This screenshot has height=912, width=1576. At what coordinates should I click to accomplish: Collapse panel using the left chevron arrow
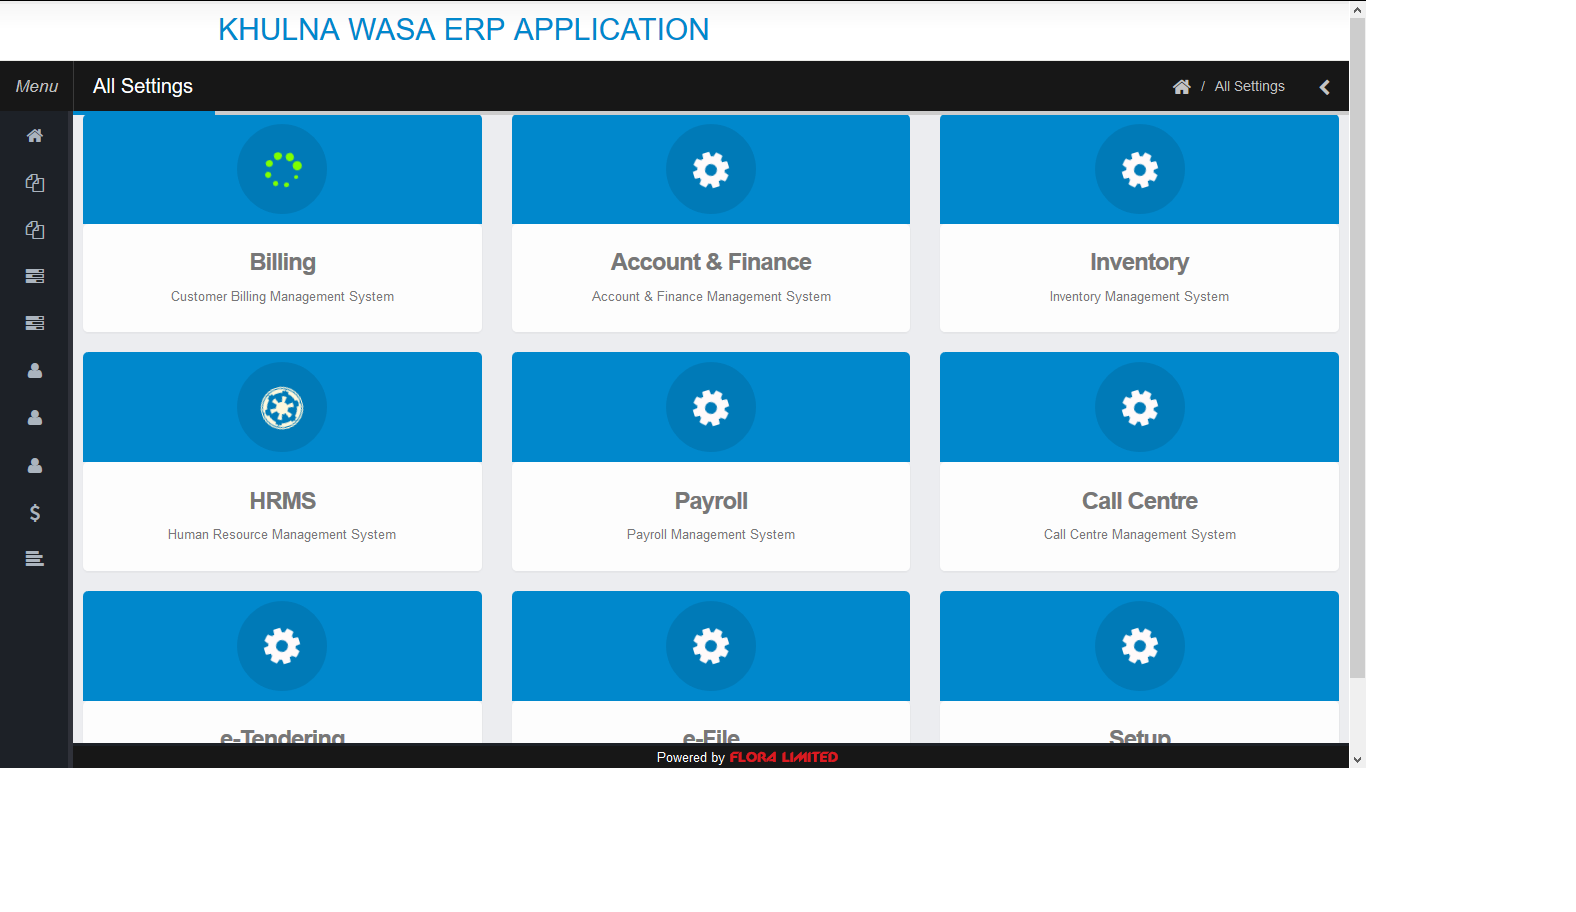point(1324,87)
